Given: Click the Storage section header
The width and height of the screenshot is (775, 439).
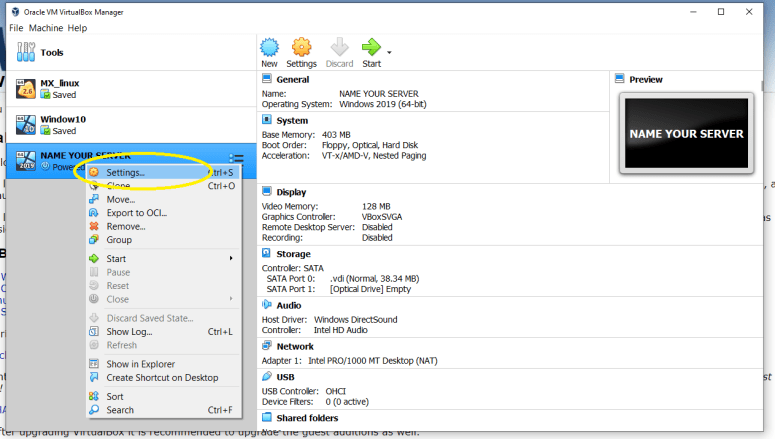Looking at the screenshot, I should [293, 254].
